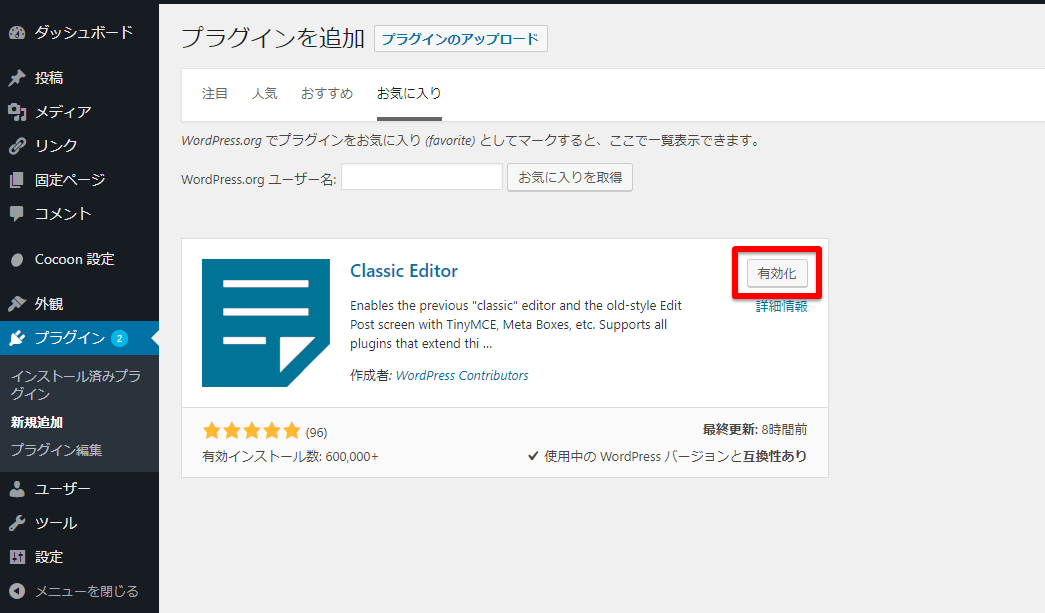This screenshot has height=613, width=1045.
Task: Click the compatibility checkmark icon
Action: tap(533, 456)
